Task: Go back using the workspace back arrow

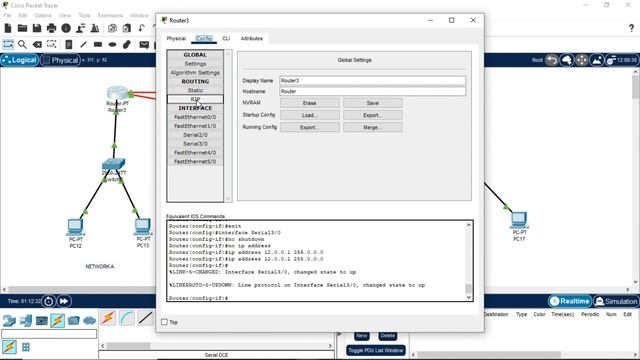Action: pos(552,60)
